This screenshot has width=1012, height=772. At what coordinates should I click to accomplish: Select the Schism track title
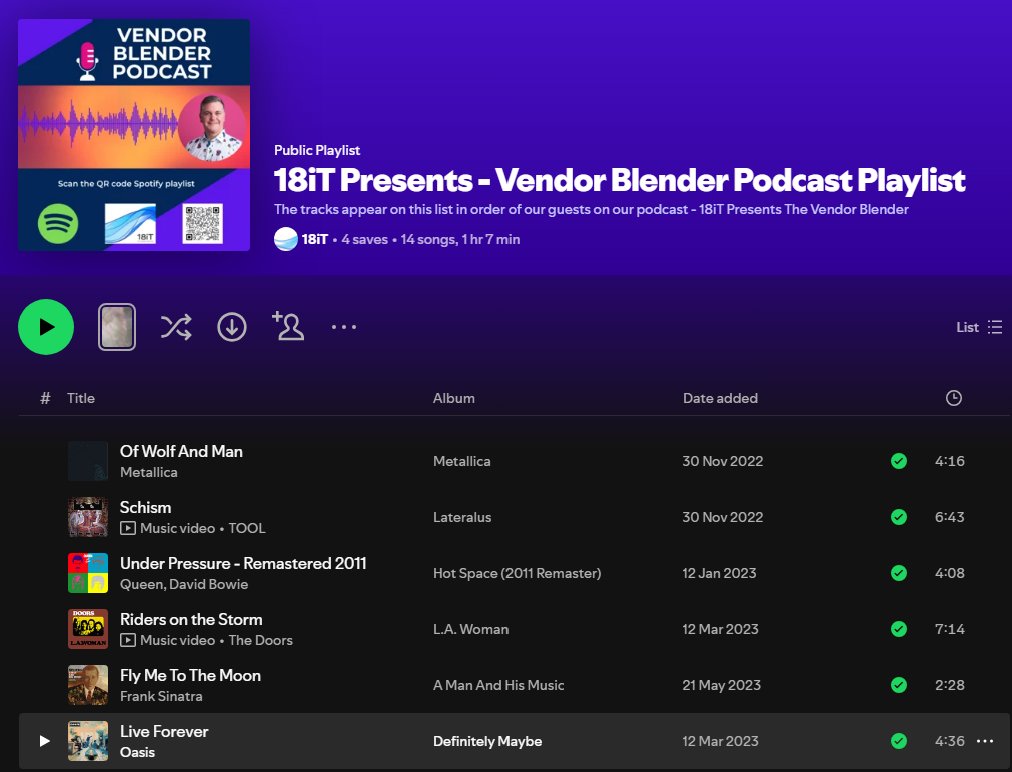click(145, 507)
